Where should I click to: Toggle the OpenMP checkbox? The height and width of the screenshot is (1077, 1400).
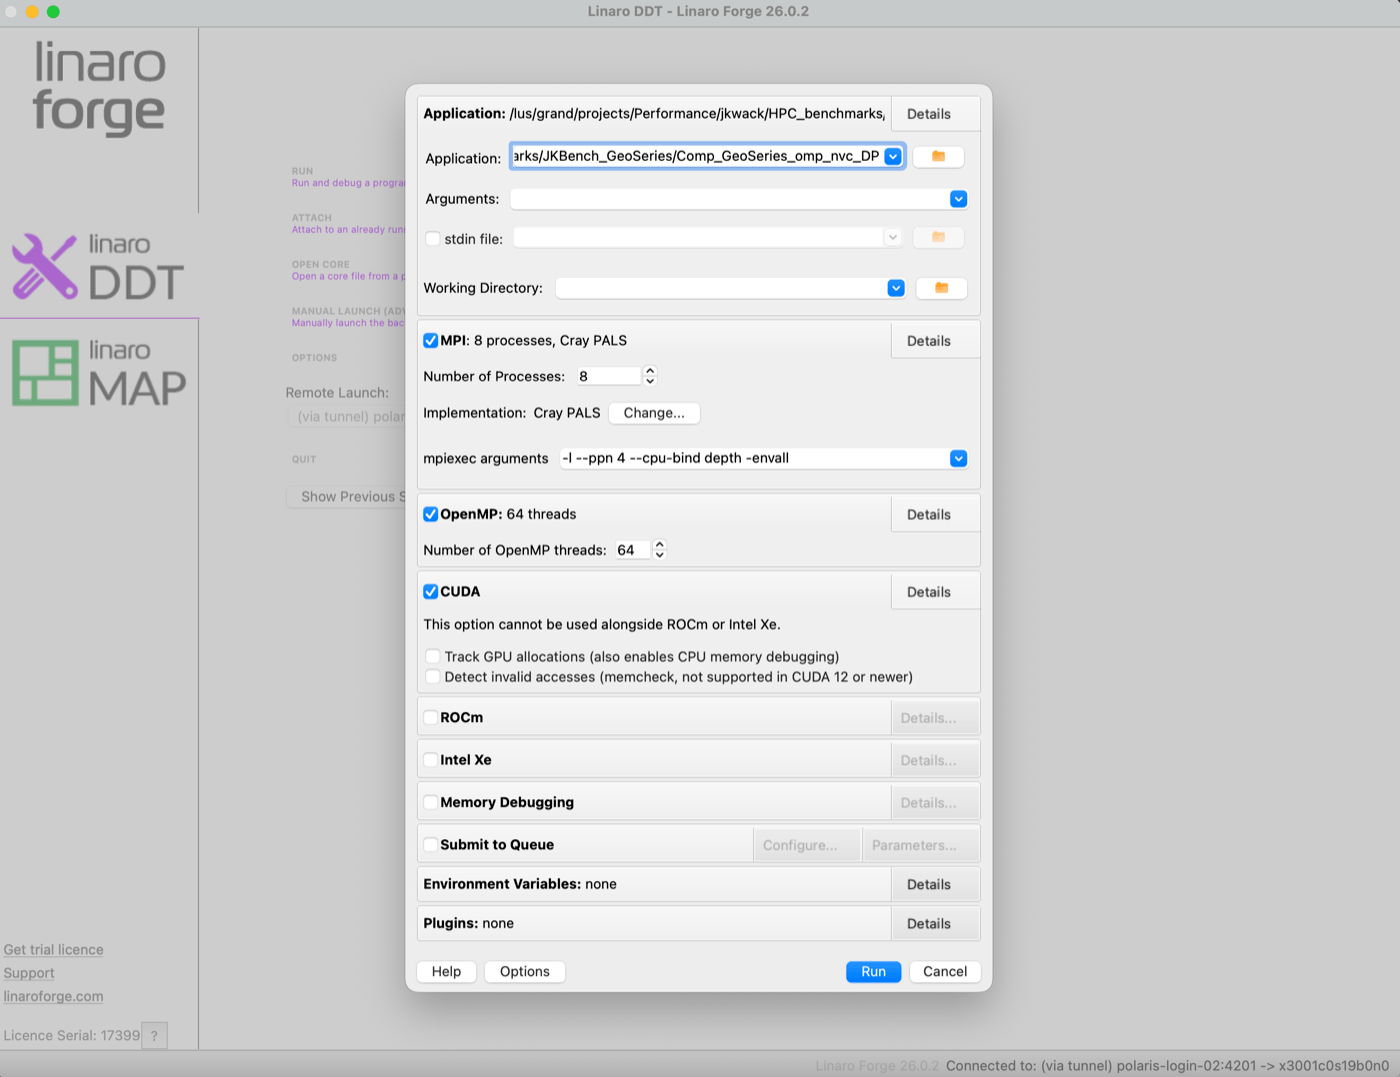click(431, 514)
